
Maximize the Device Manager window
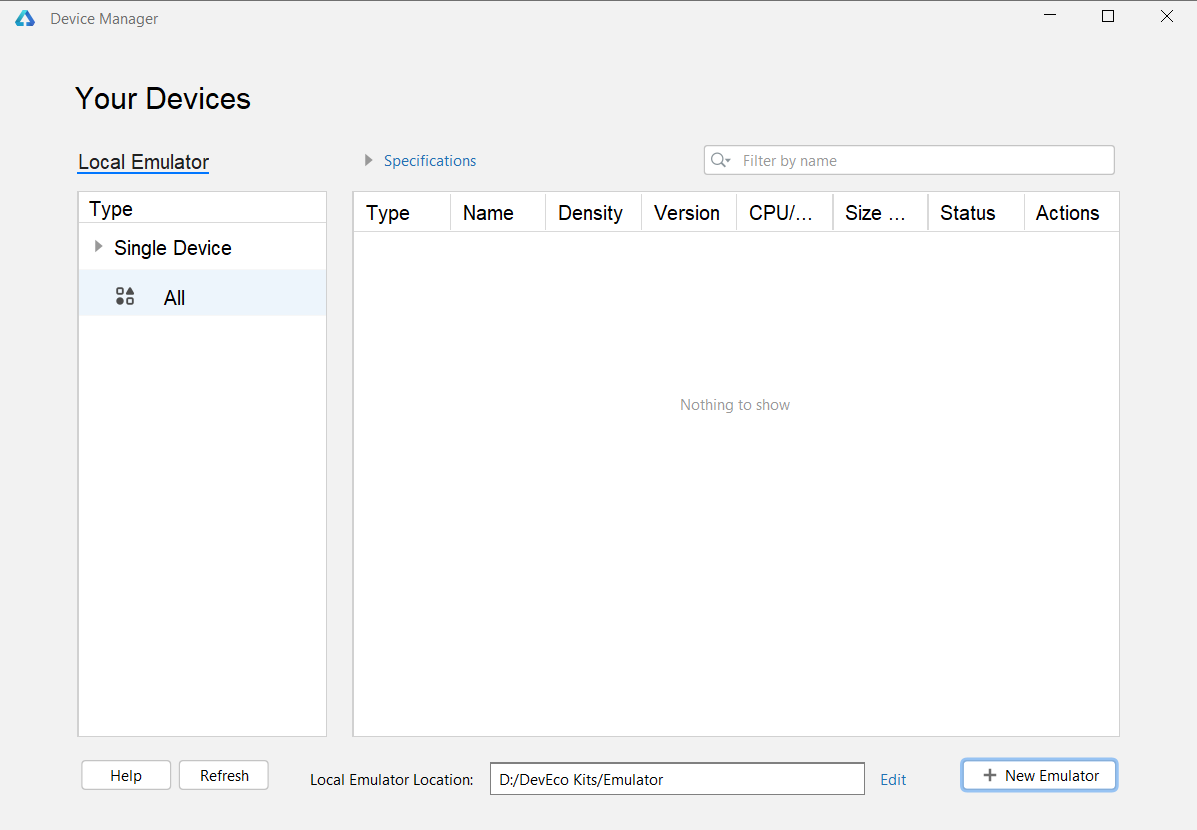(1108, 15)
